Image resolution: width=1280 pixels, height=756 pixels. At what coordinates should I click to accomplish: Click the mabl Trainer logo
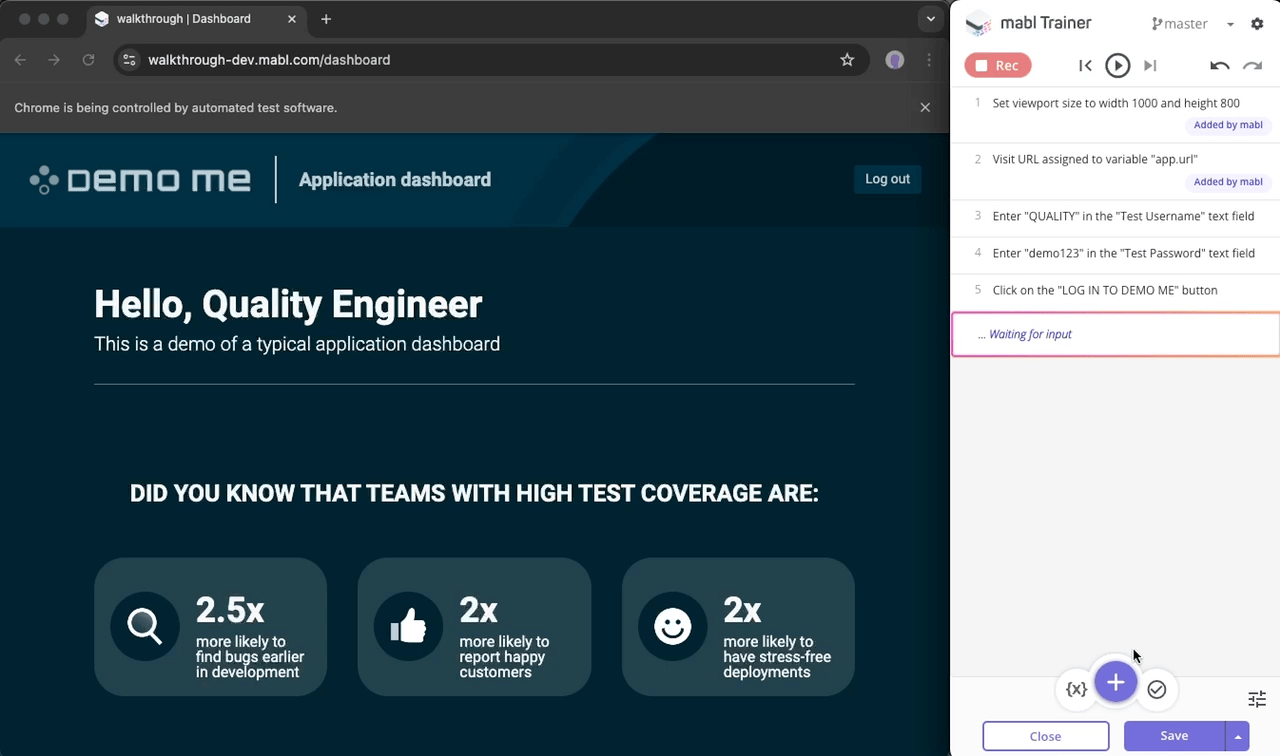[977, 24]
